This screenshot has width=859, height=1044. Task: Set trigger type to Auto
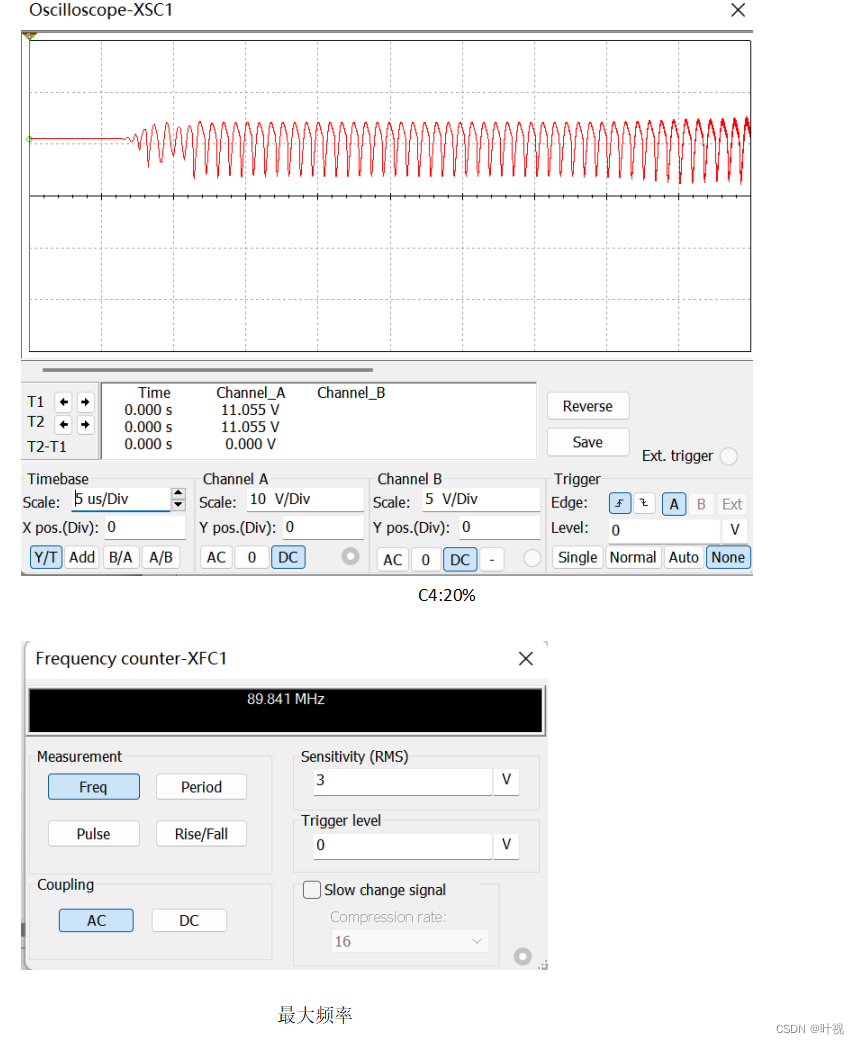tap(683, 557)
